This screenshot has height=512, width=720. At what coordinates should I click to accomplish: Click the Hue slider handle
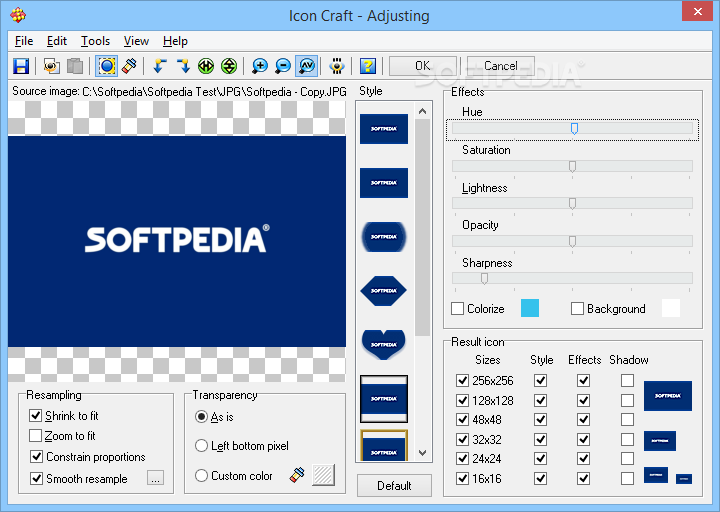point(574,129)
